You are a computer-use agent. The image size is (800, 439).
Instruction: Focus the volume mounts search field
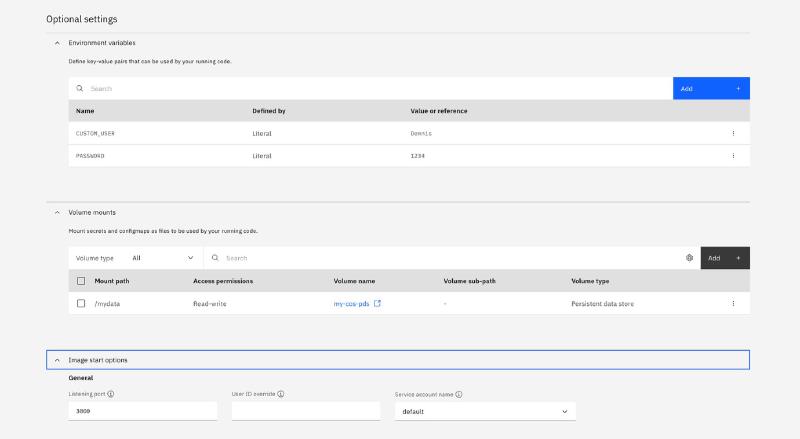pos(442,258)
